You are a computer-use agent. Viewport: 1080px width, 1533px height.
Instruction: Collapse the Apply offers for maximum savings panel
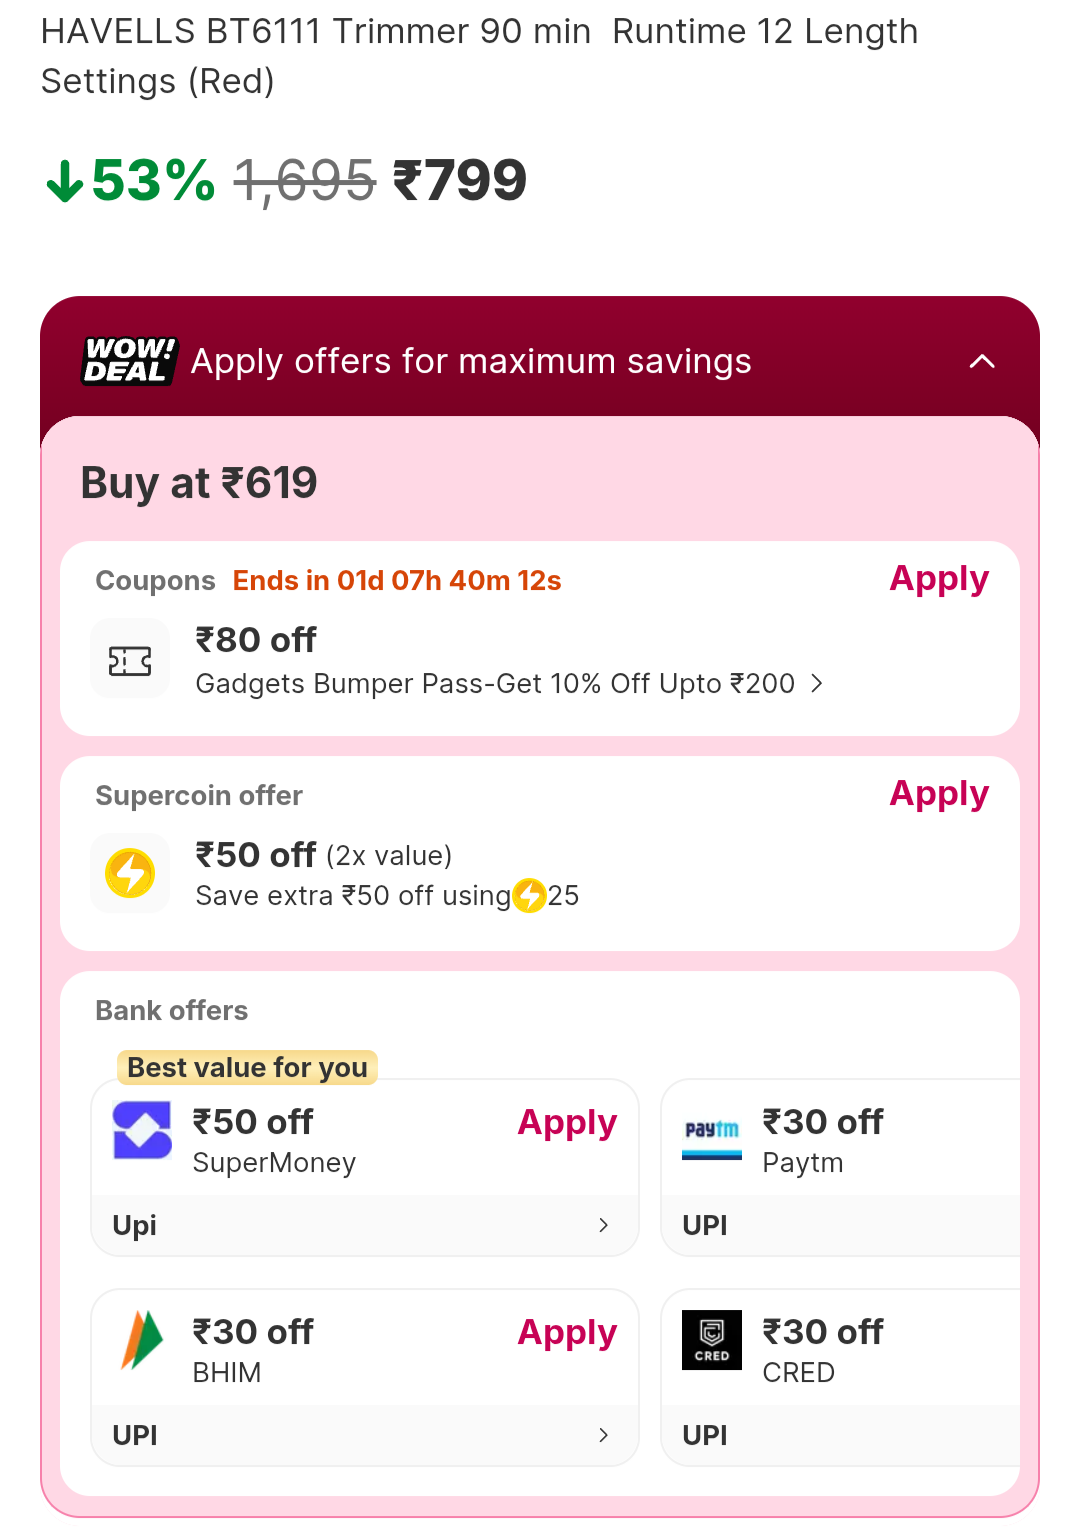click(982, 361)
